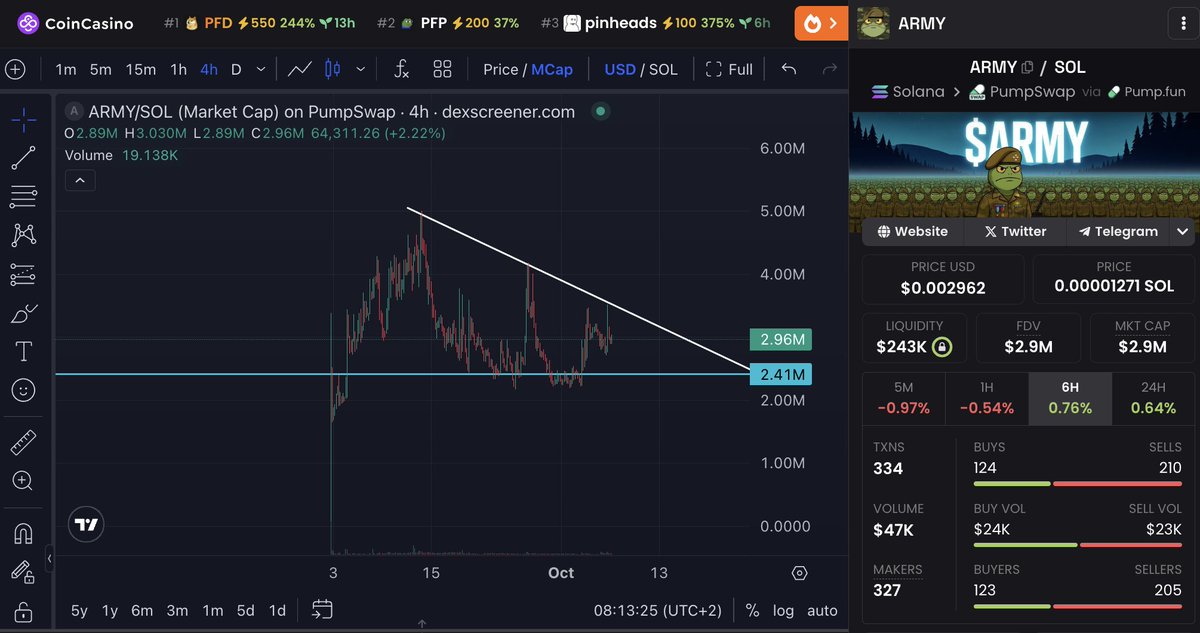1200x633 pixels.
Task: Select the 1H price change tab
Action: point(986,398)
